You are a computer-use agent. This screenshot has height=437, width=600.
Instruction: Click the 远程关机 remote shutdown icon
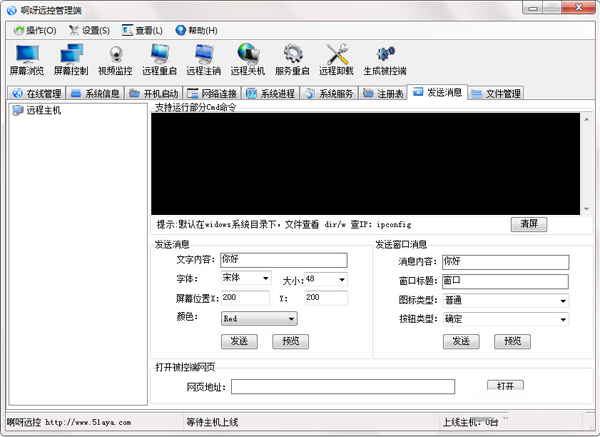pos(248,59)
